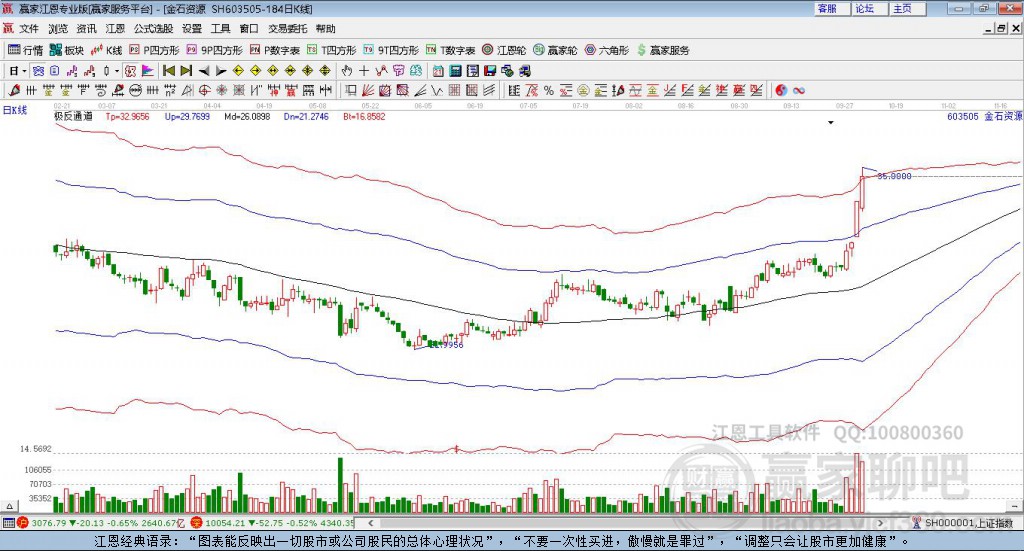This screenshot has width=1024, height=551.
Task: Click SH000001 上证指数 in status bar
Action: (x=968, y=523)
